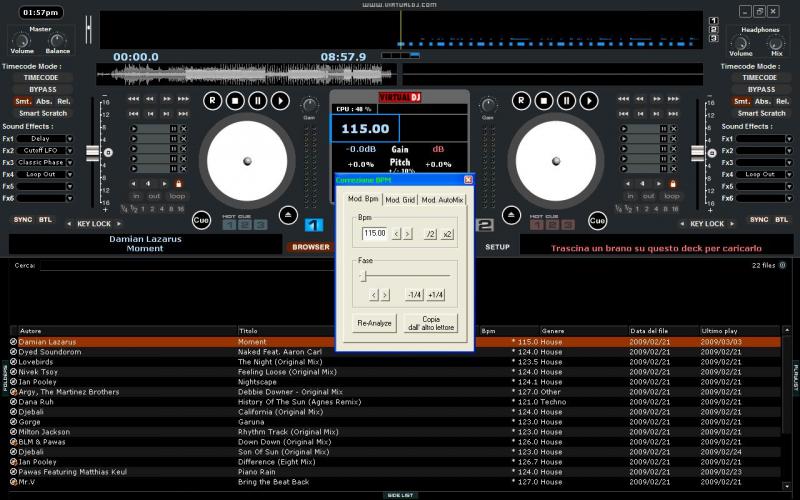Open the SETUP tab

(x=497, y=247)
